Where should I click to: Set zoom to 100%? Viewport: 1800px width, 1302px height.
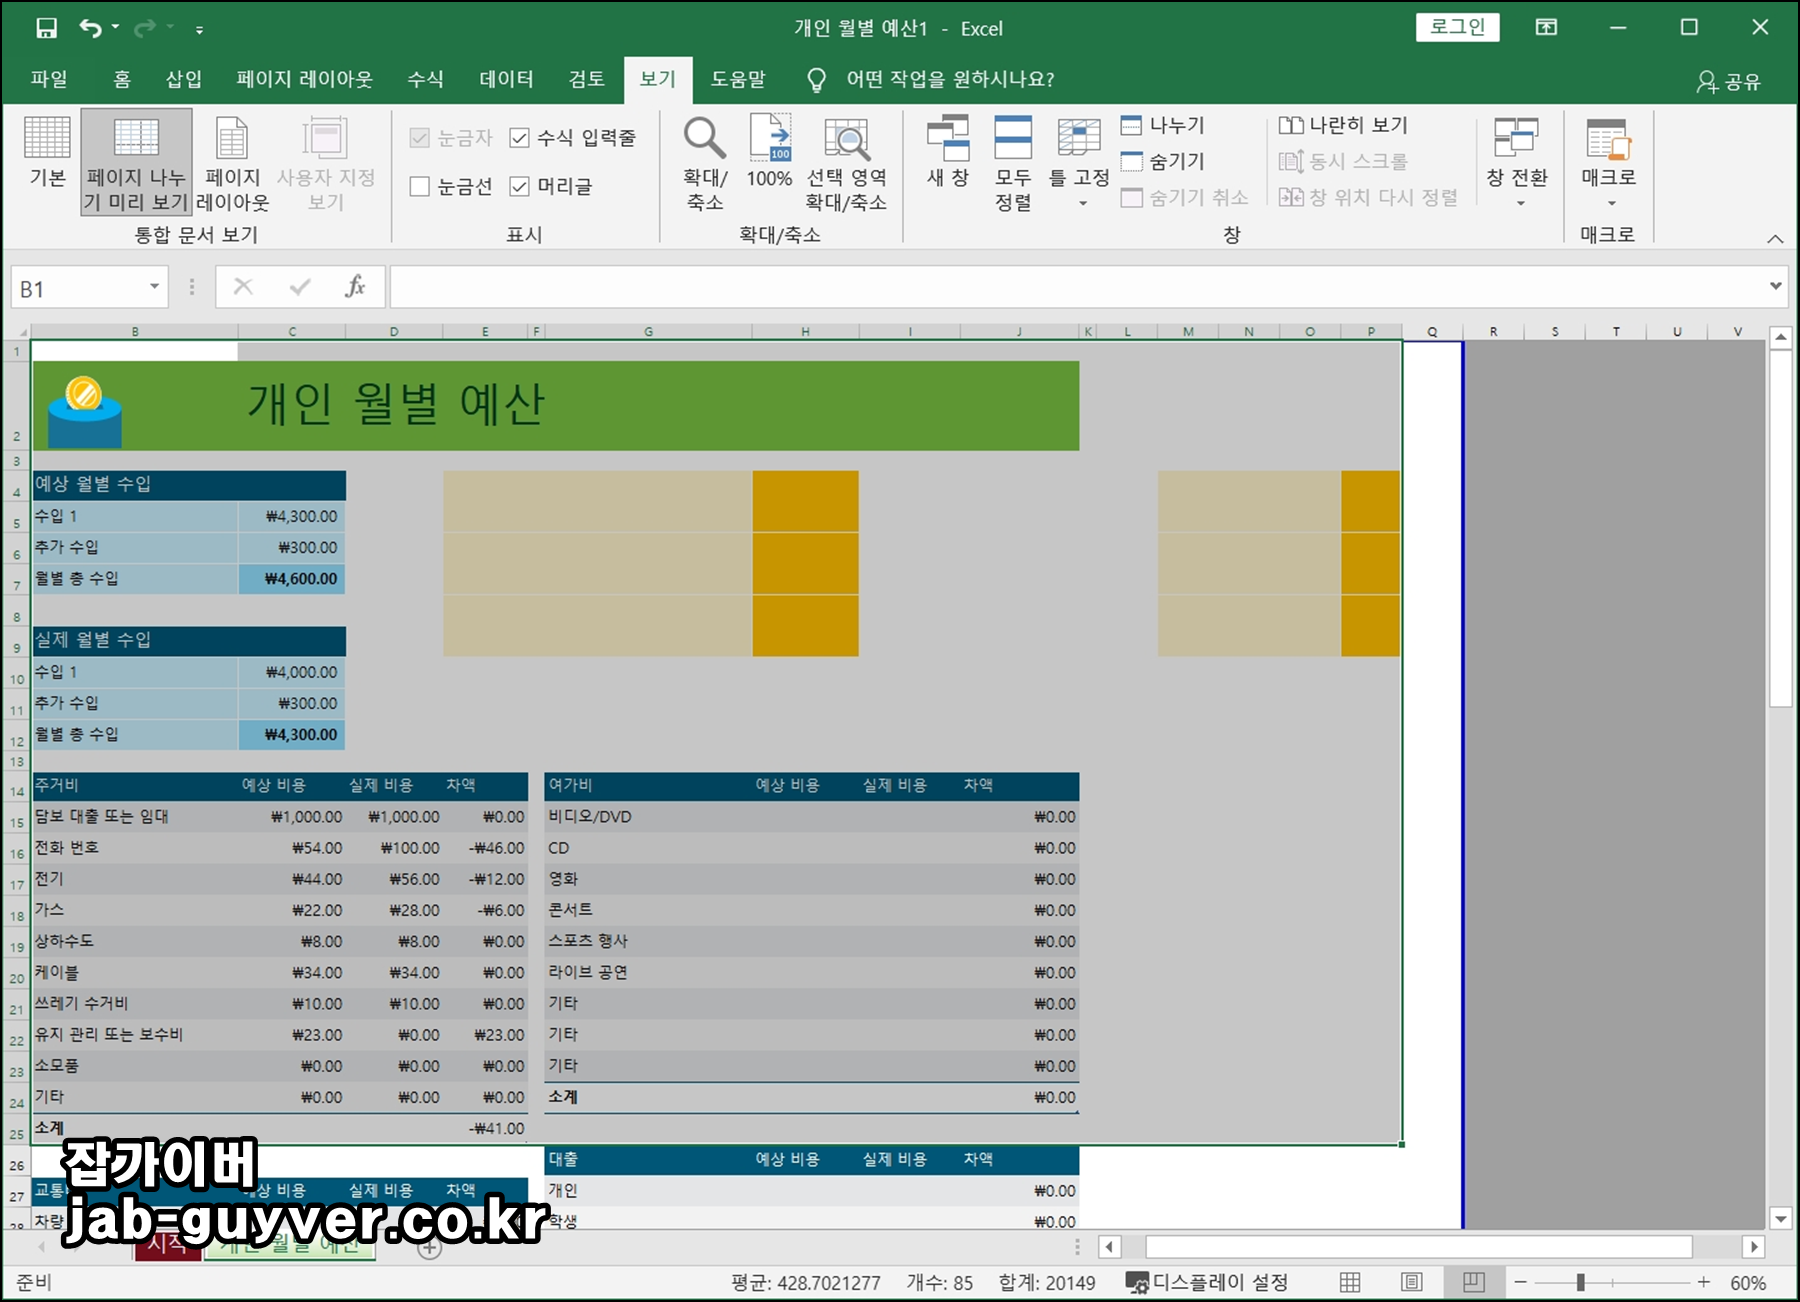[x=769, y=152]
